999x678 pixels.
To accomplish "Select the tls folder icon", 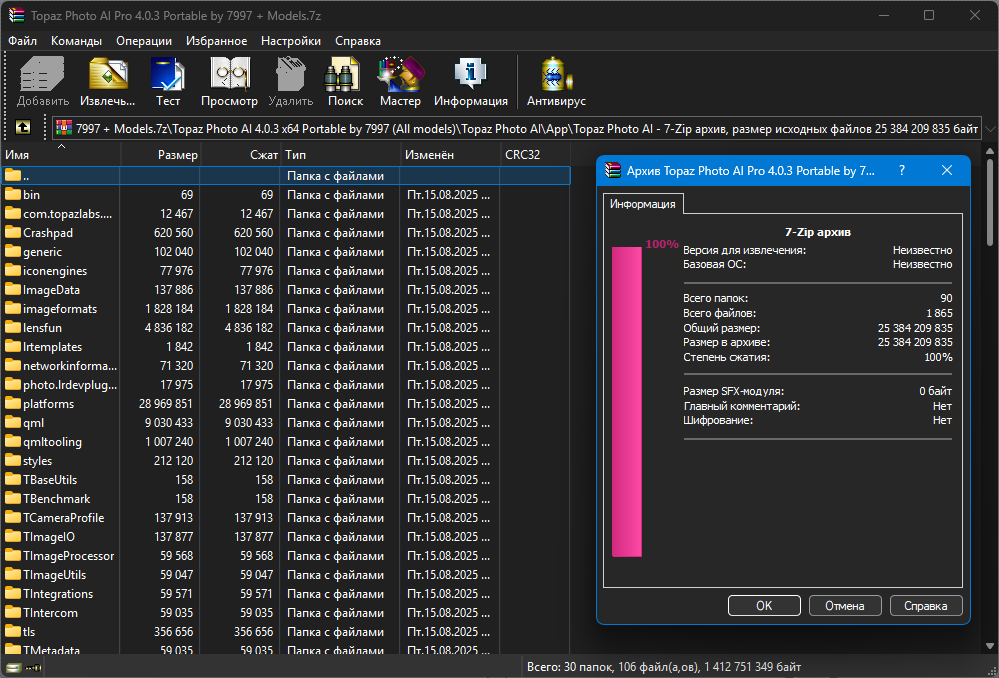I will pos(13,631).
